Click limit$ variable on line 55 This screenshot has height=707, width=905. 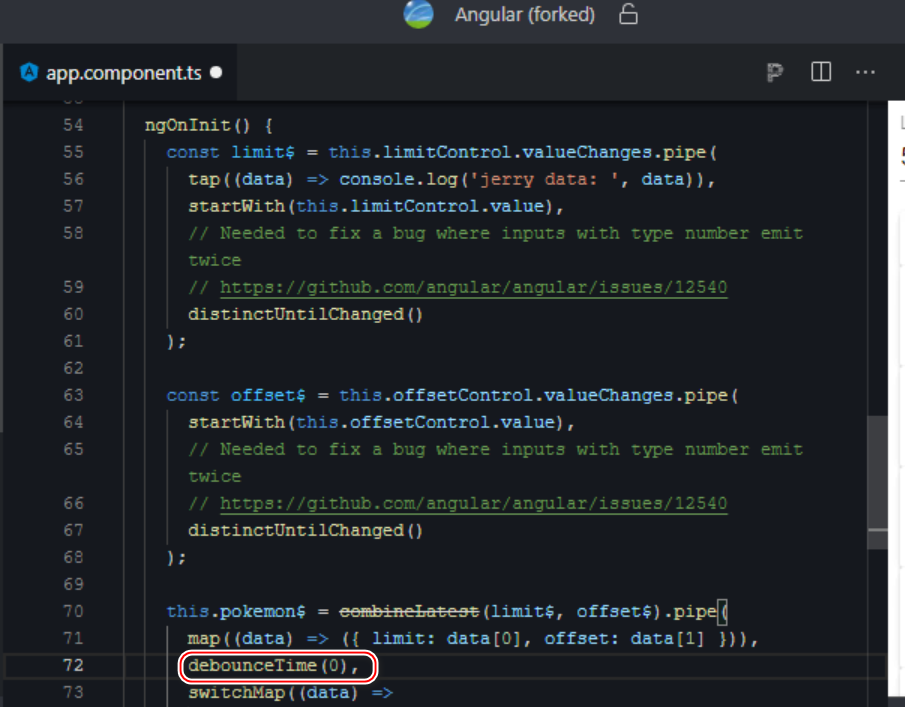click(x=263, y=152)
